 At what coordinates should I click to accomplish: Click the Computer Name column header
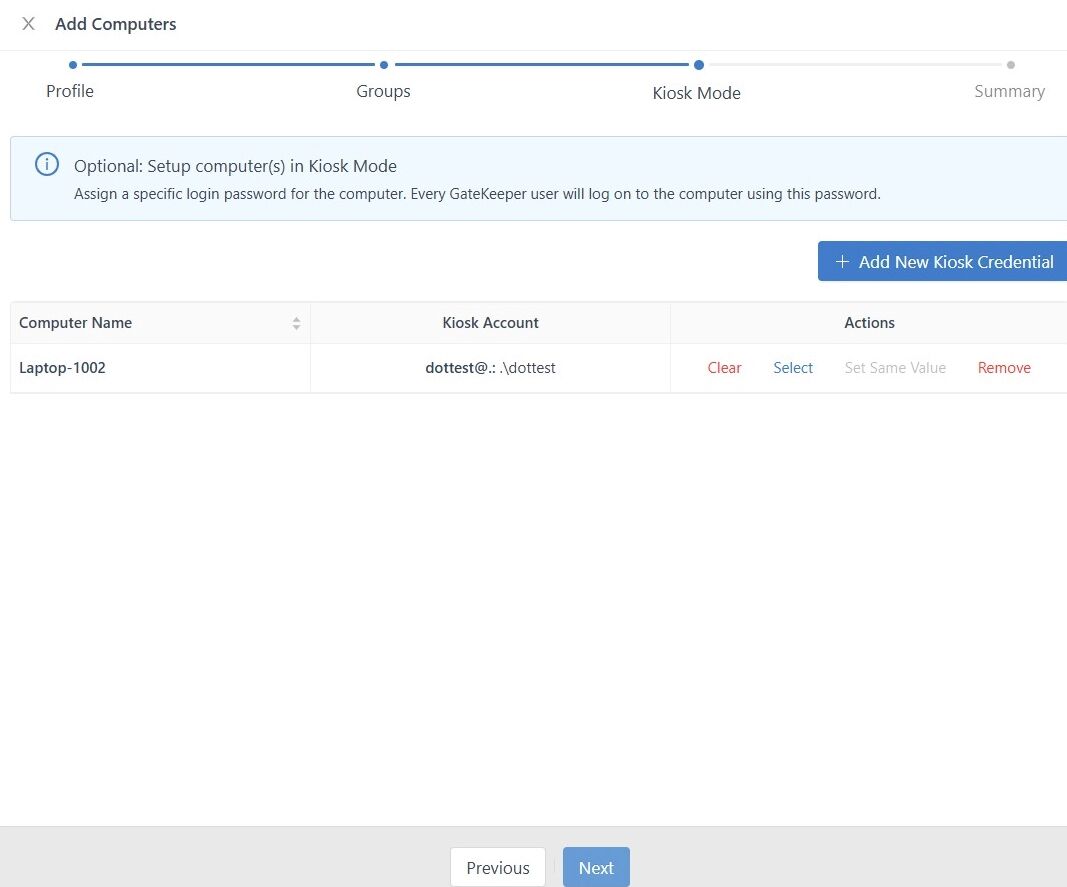coord(160,323)
